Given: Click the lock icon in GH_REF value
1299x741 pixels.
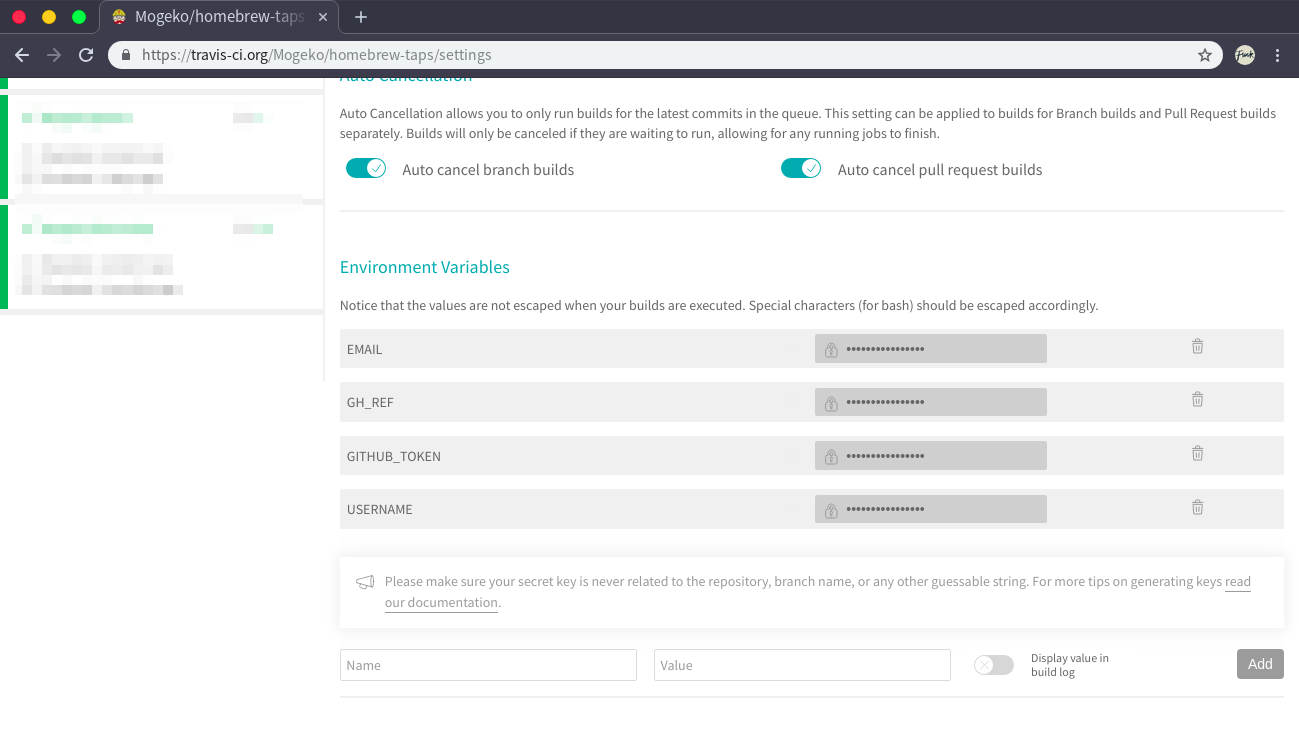Looking at the screenshot, I should click(831, 403).
